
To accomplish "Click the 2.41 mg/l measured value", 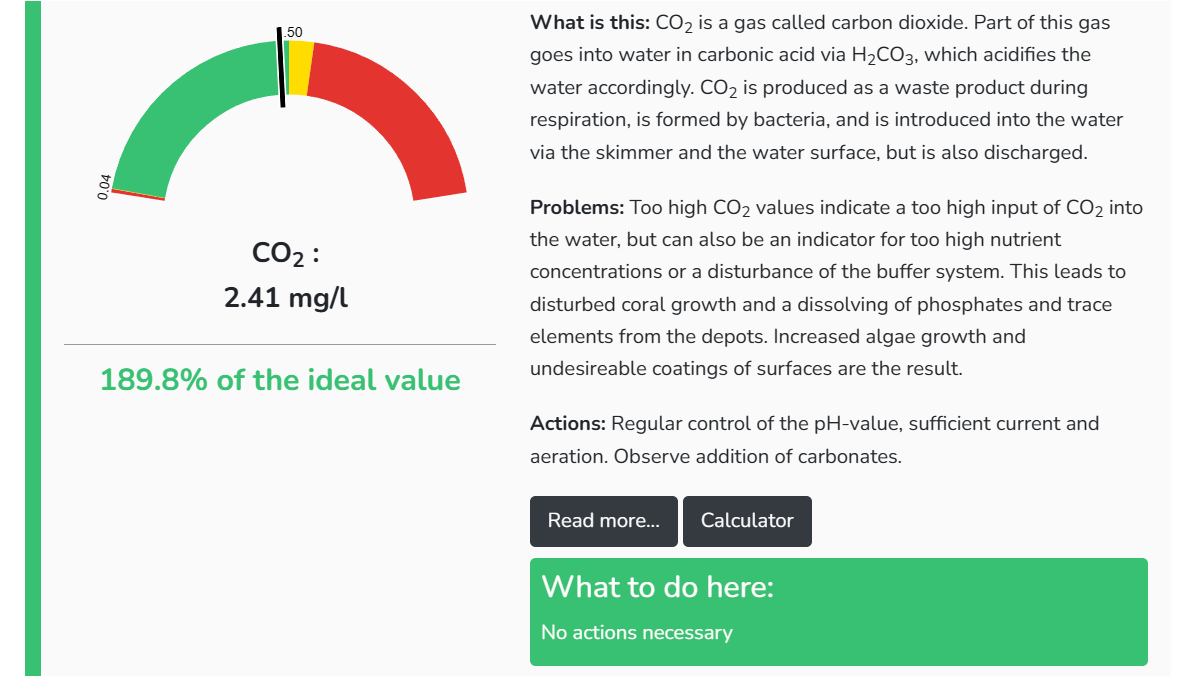I will click(286, 298).
